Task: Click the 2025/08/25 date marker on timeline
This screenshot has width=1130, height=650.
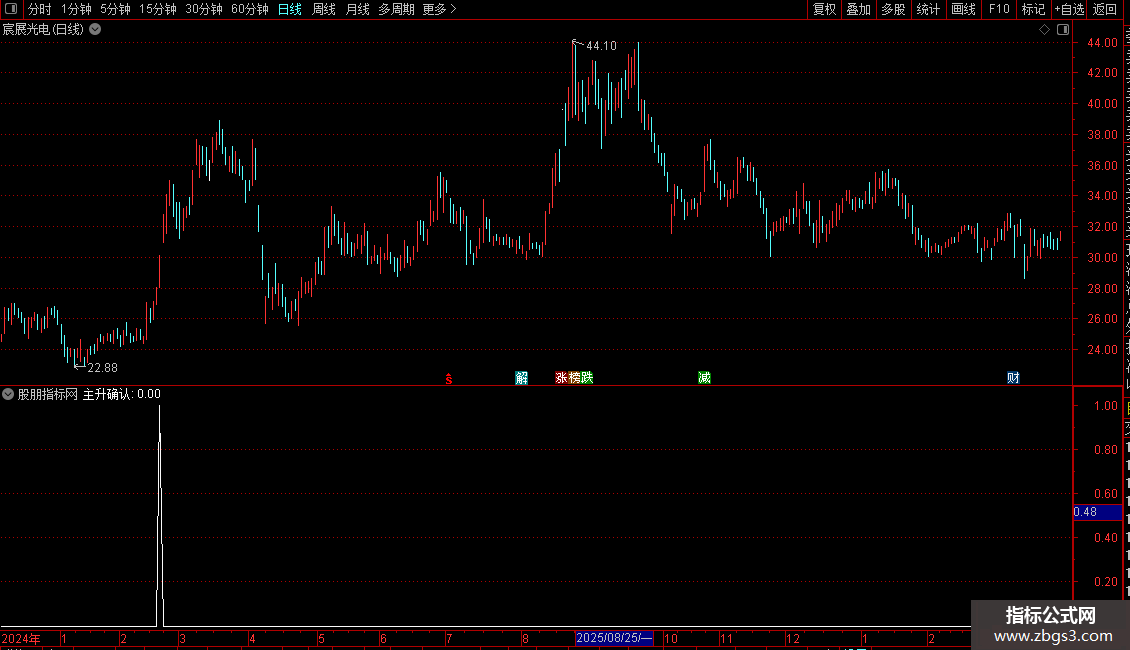Action: (614, 638)
